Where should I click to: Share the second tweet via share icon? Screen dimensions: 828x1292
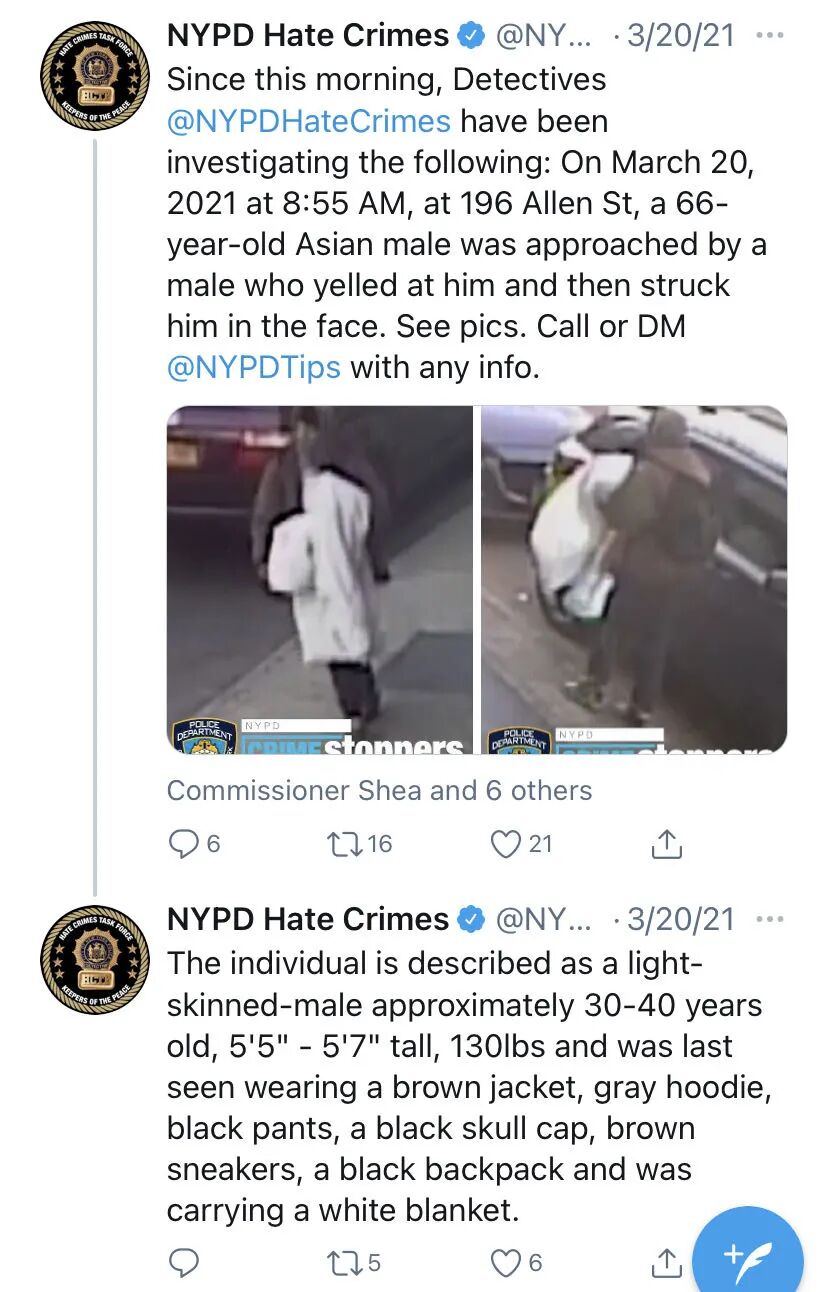pyautogui.click(x=667, y=1263)
